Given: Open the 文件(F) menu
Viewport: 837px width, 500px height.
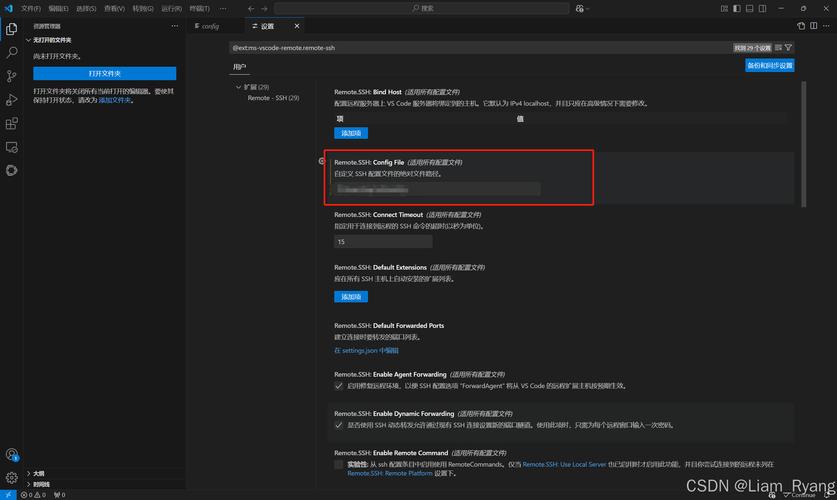Looking at the screenshot, I should tap(31, 8).
